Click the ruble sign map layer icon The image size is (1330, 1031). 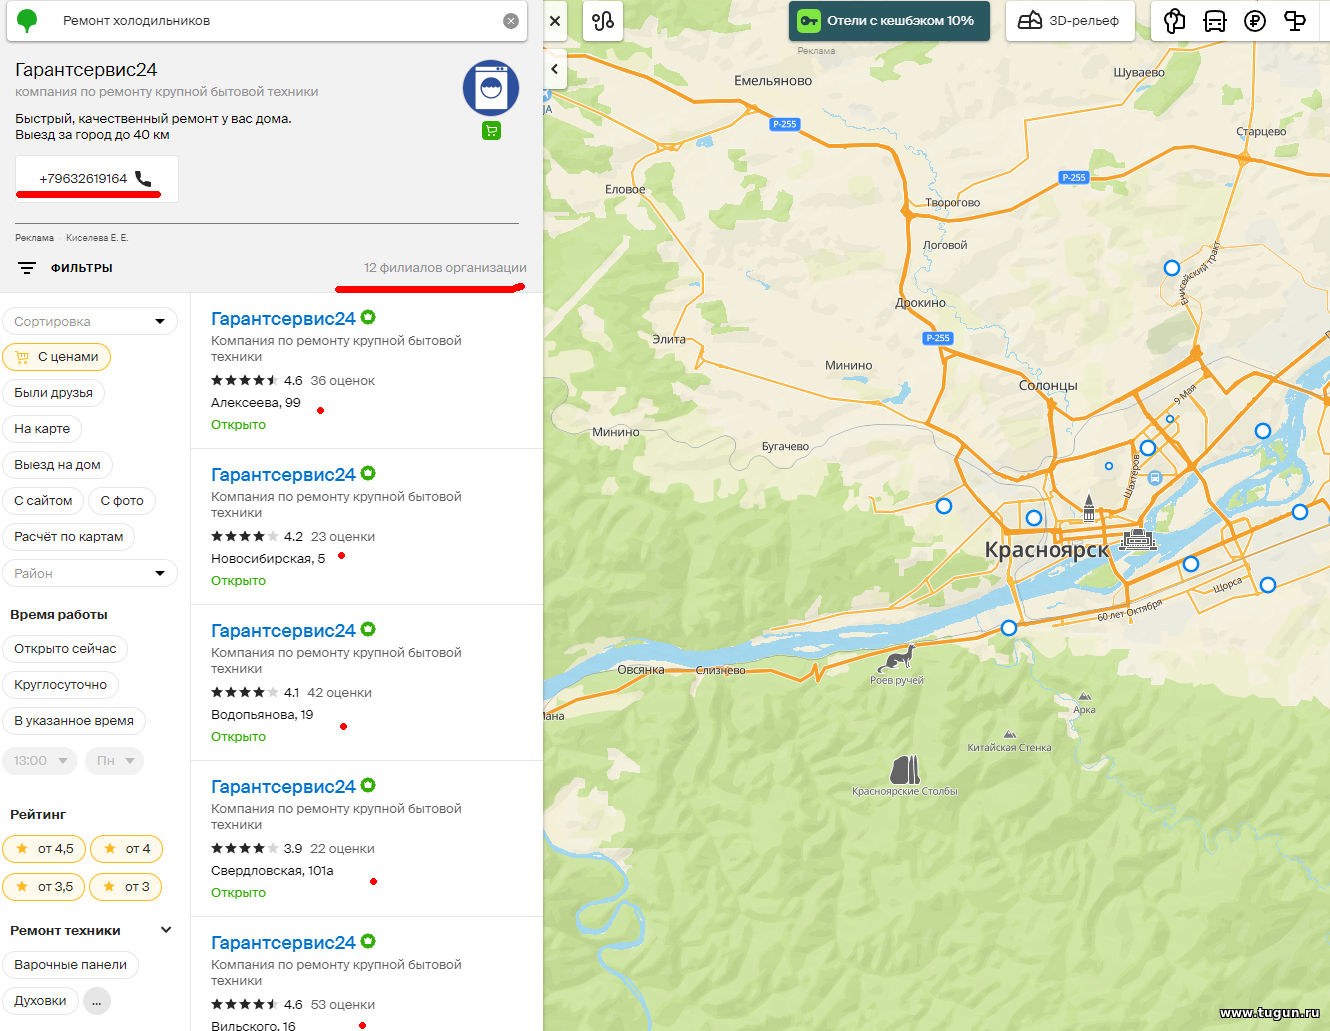click(1255, 21)
